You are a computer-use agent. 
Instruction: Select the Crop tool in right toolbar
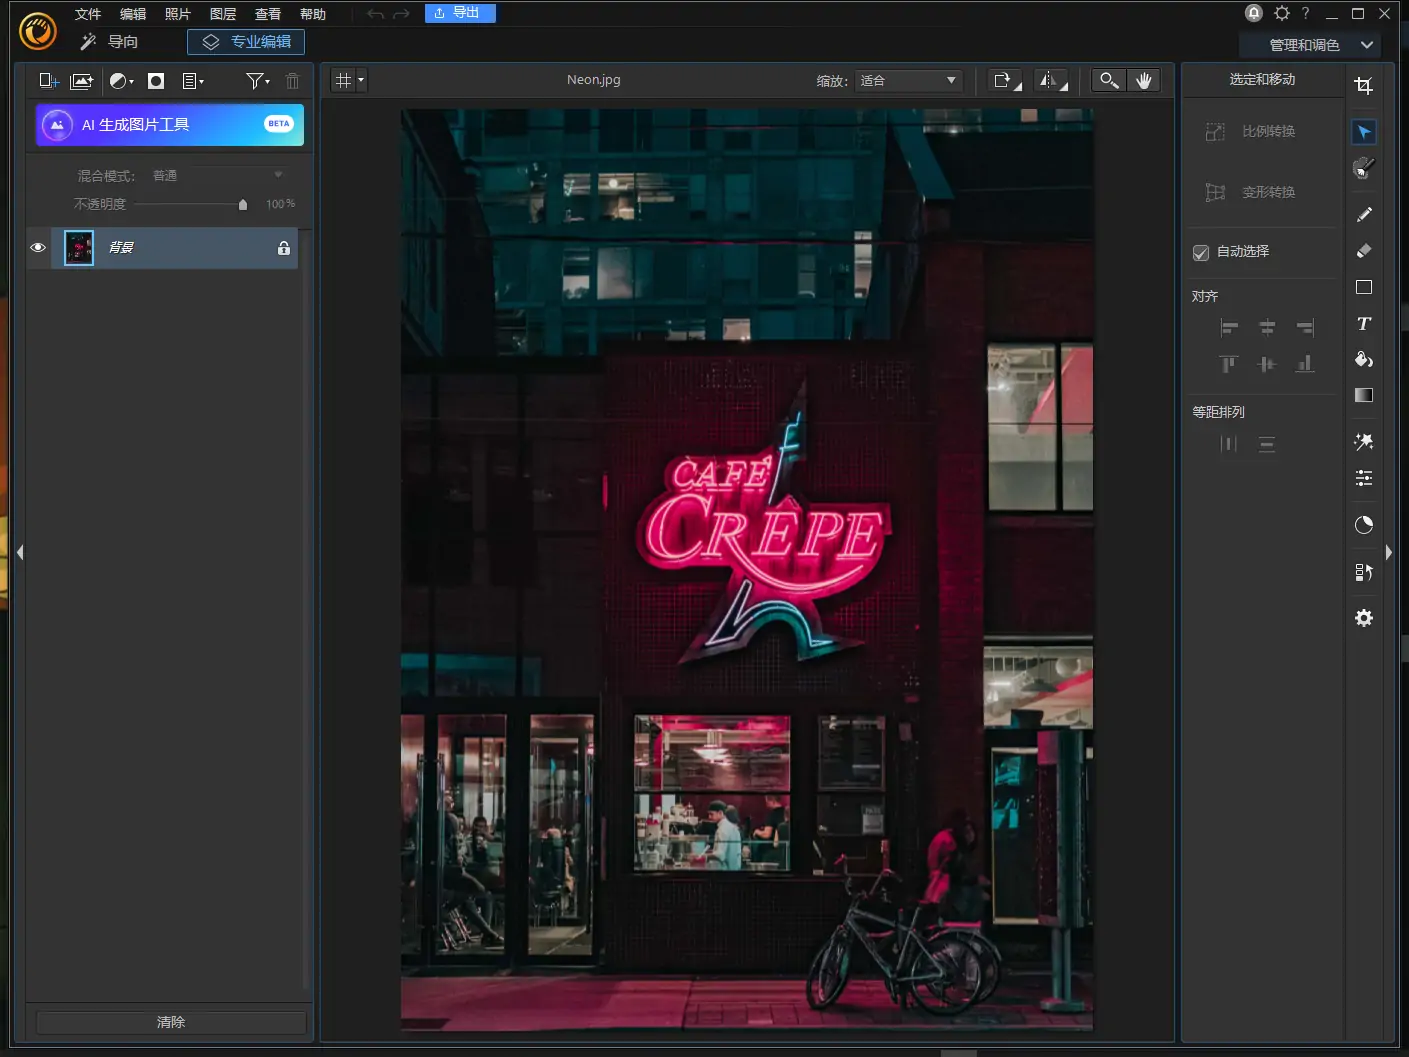[1363, 86]
